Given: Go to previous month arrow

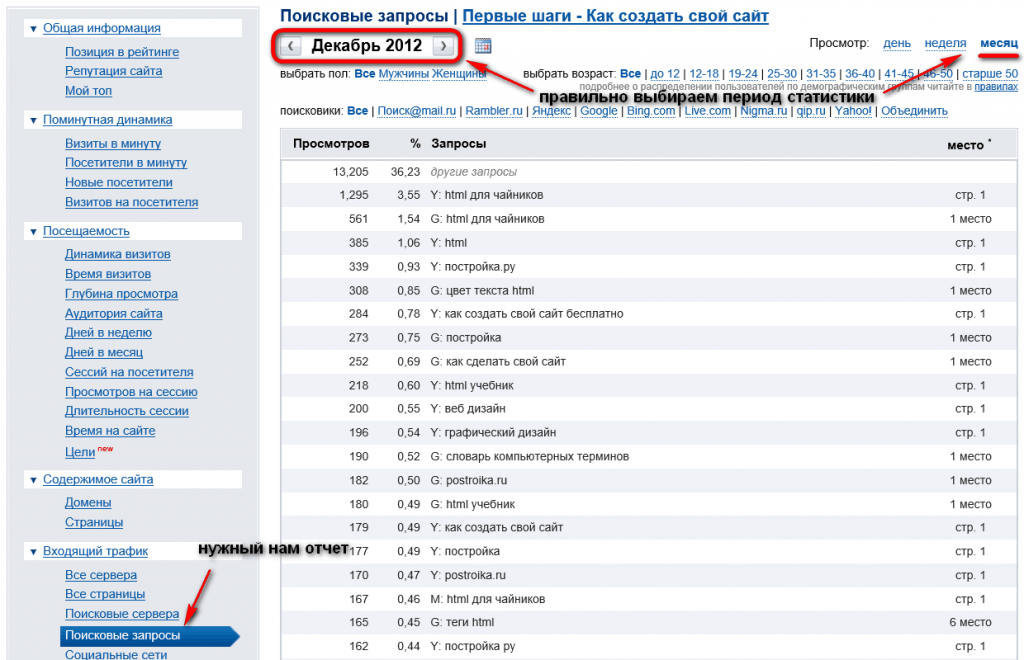Looking at the screenshot, I should pos(291,46).
